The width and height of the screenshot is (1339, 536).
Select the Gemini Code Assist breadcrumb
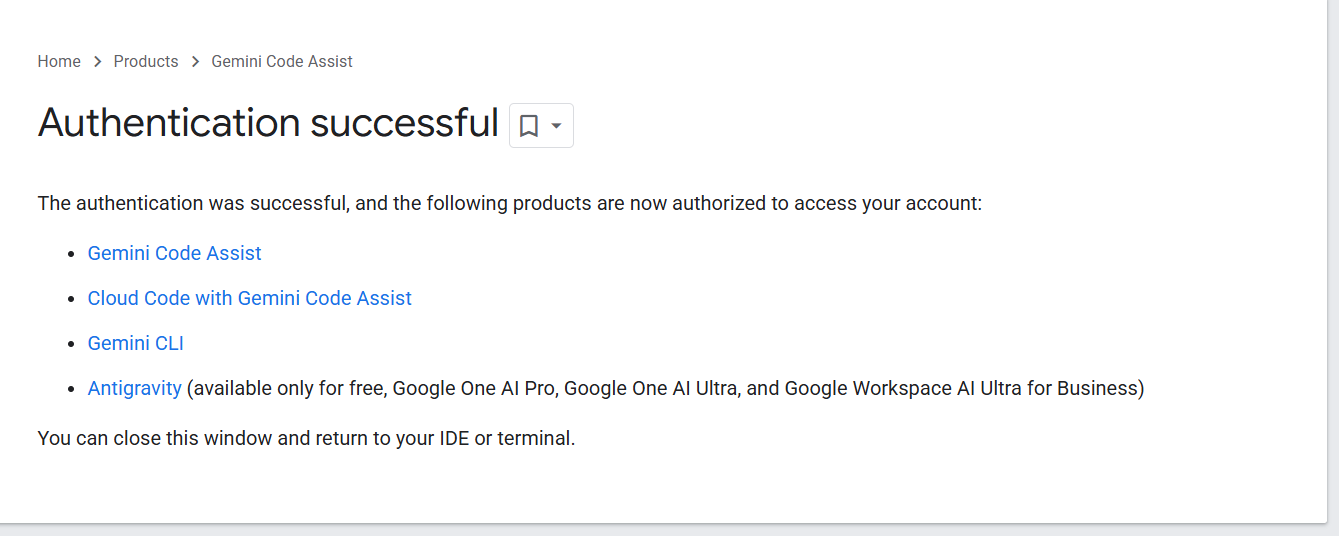(x=282, y=62)
